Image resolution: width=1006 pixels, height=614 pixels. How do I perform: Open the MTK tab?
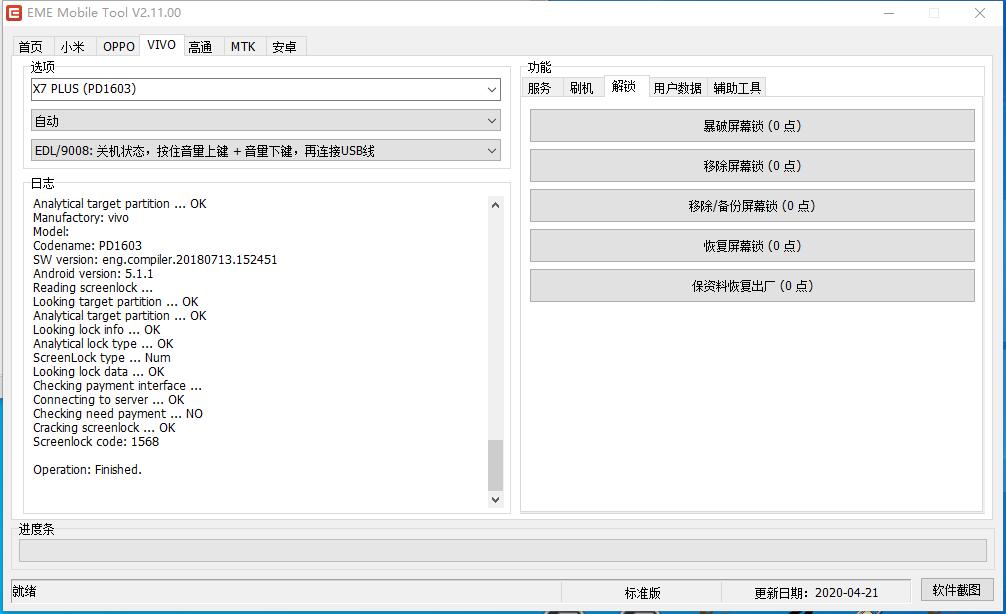coord(243,47)
